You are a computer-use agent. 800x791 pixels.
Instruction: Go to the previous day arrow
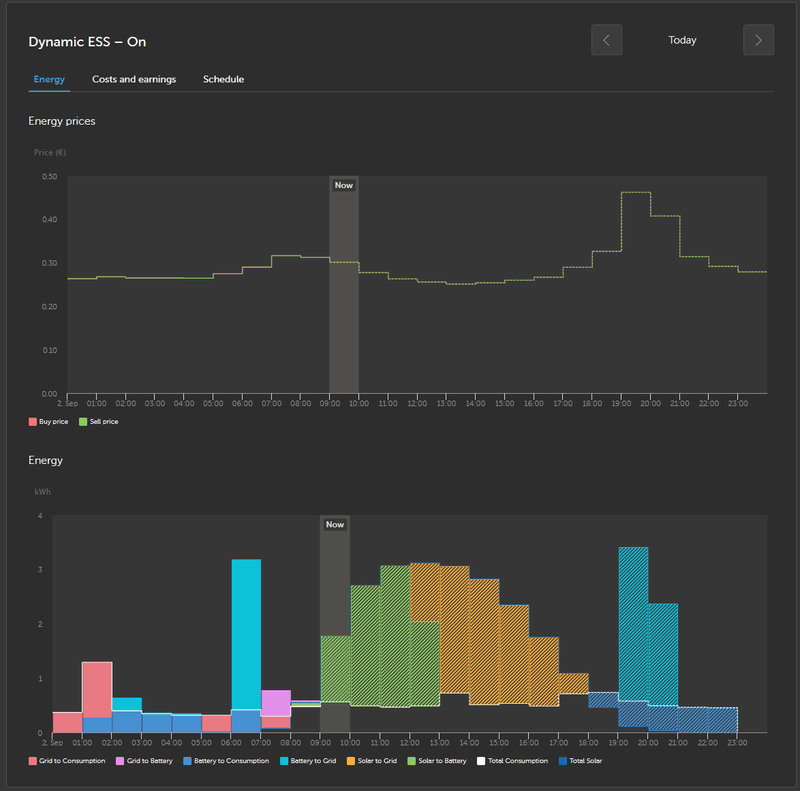(606, 40)
